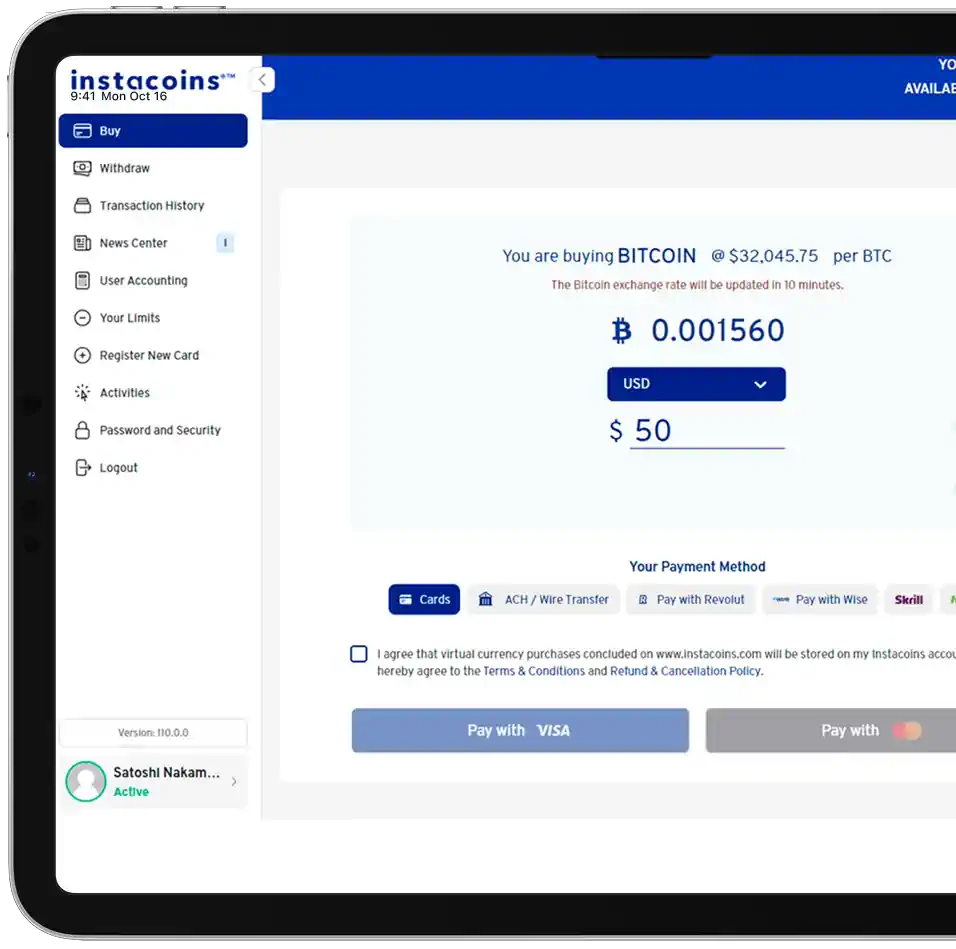Expand Satoshi Nakamoto profile arrow
The height and width of the screenshot is (949, 956).
pyautogui.click(x=234, y=782)
